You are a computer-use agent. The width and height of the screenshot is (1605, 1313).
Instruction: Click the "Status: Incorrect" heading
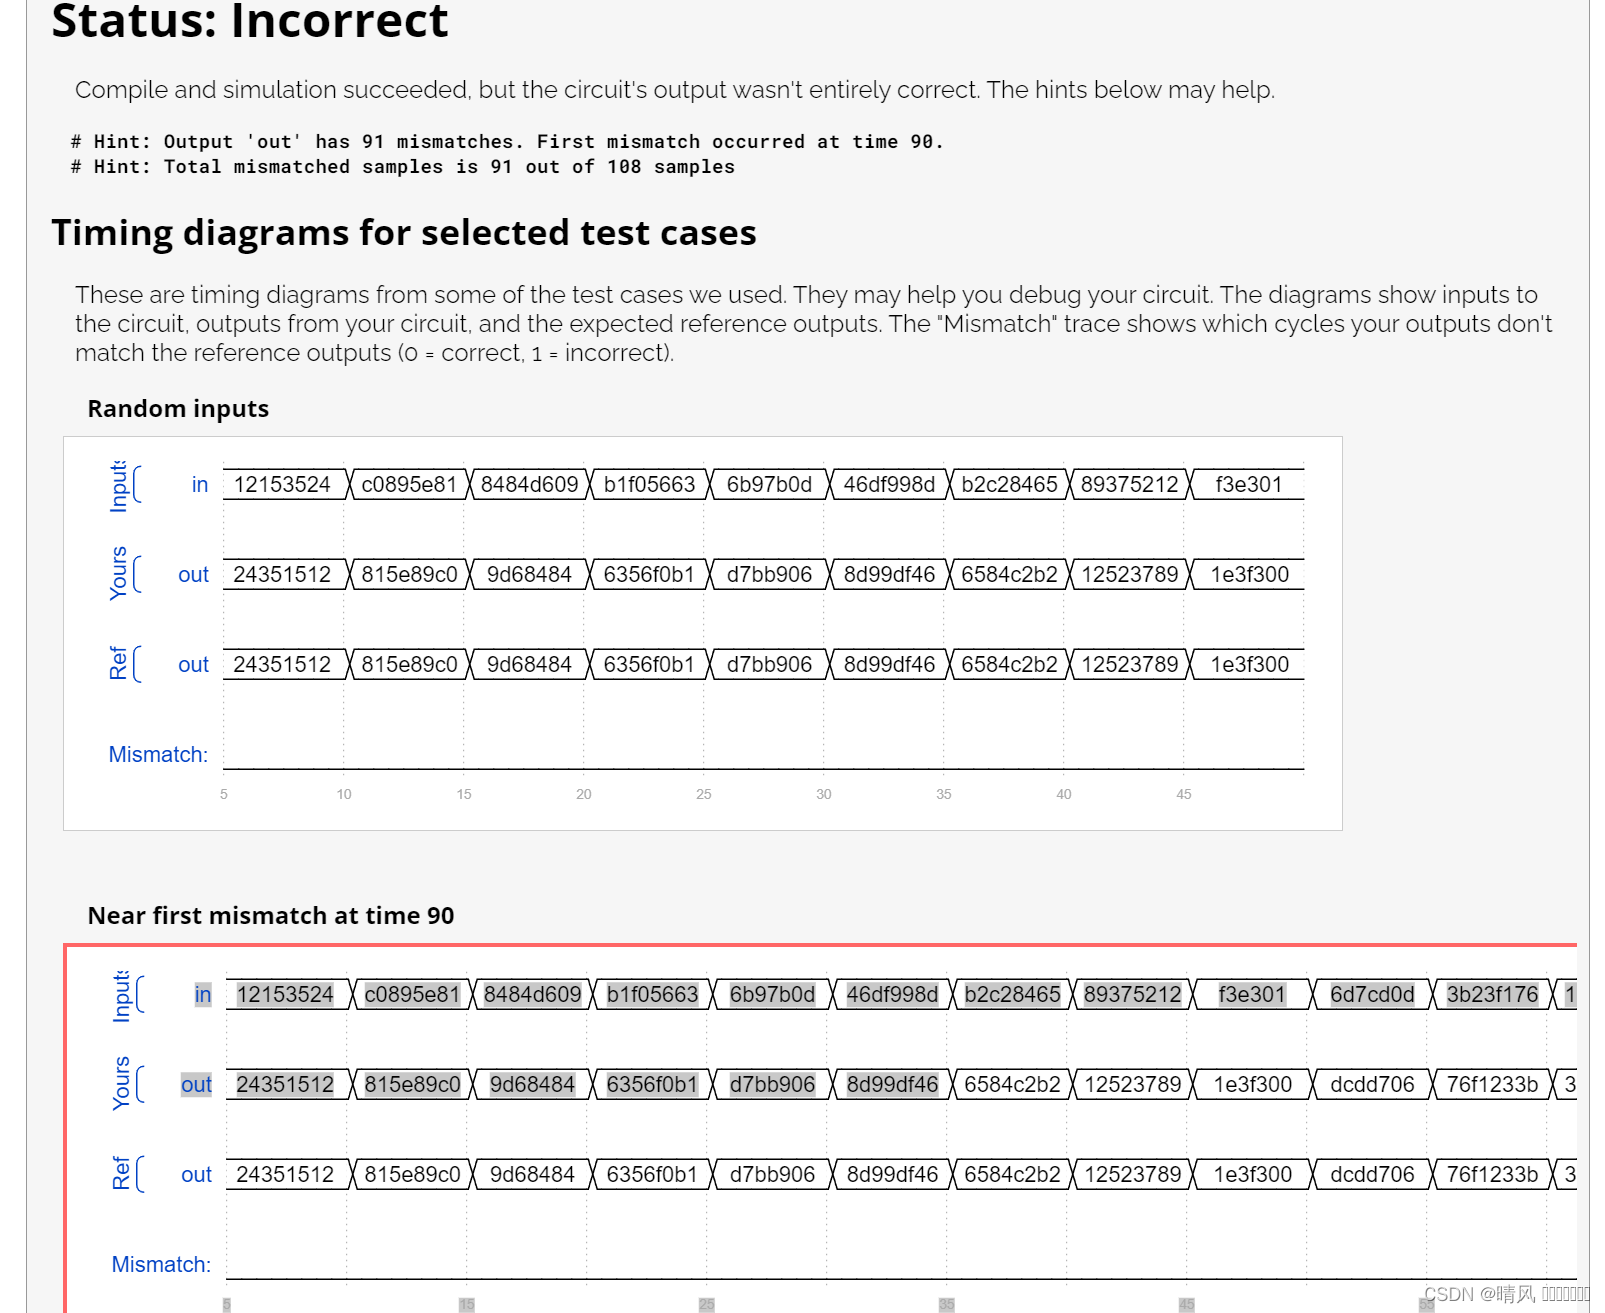(x=249, y=22)
